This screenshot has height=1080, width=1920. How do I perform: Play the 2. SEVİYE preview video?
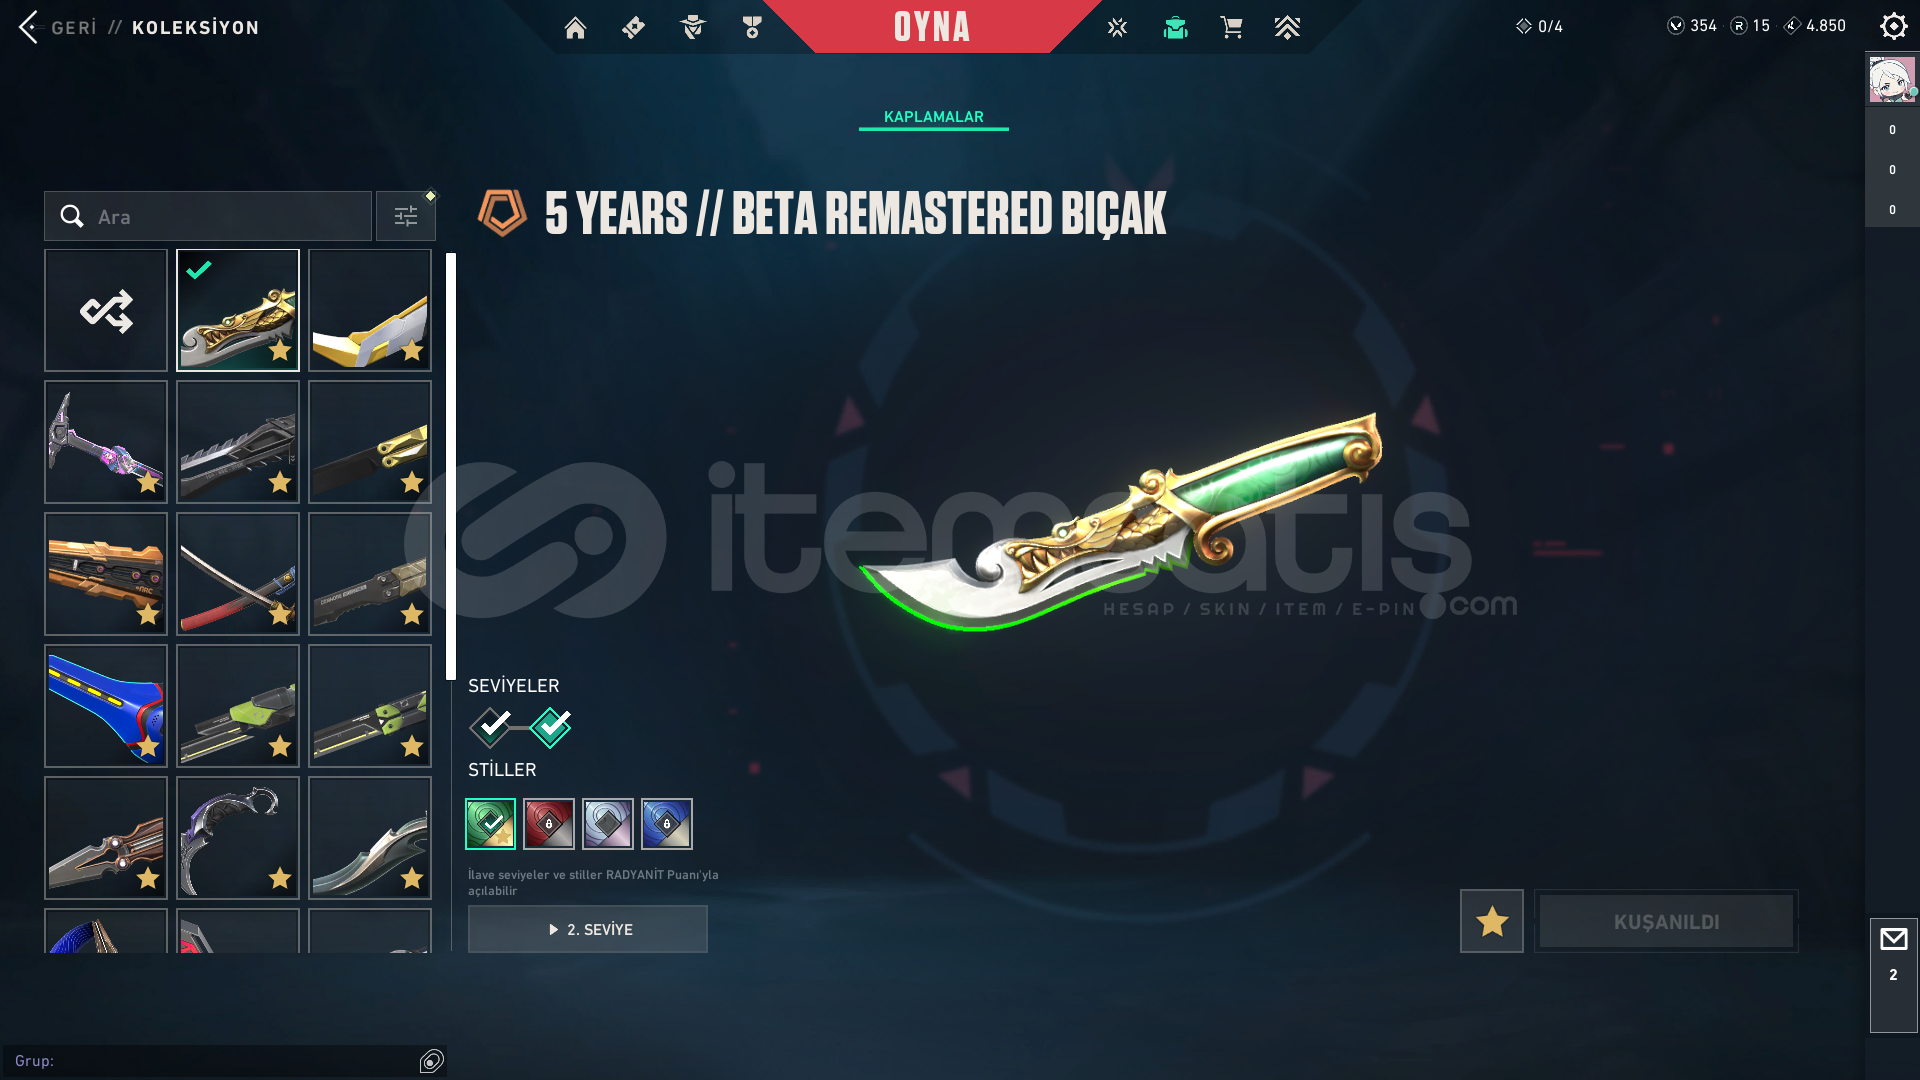[588, 929]
